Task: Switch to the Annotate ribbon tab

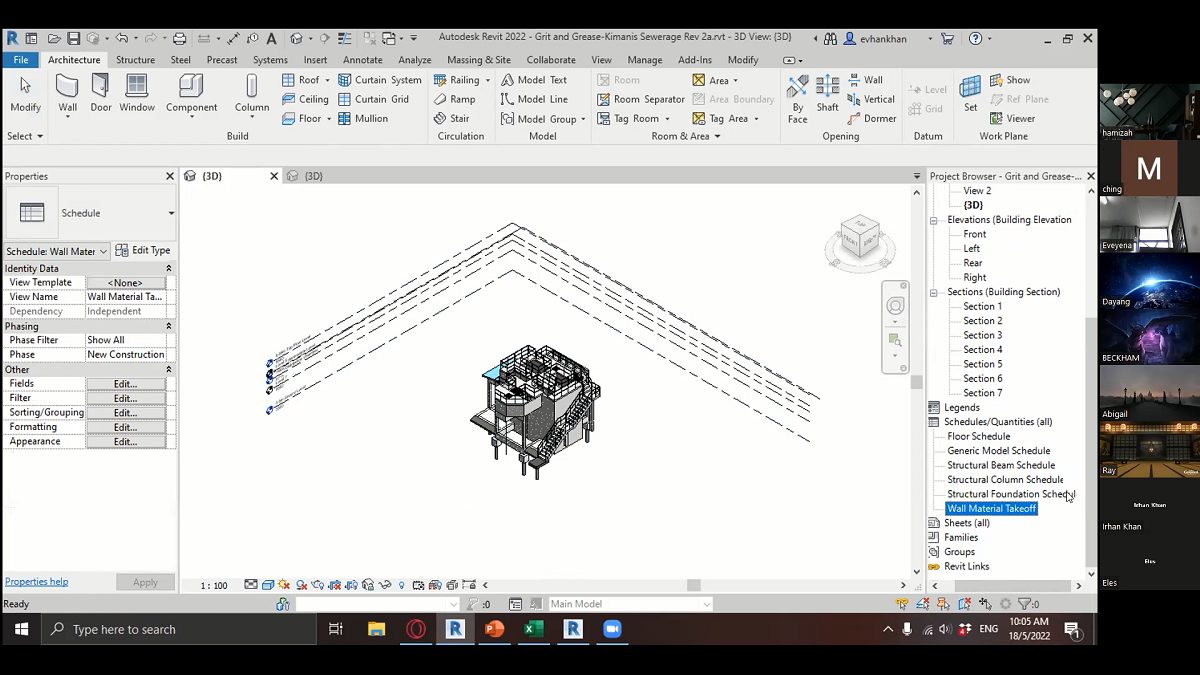Action: tap(363, 60)
